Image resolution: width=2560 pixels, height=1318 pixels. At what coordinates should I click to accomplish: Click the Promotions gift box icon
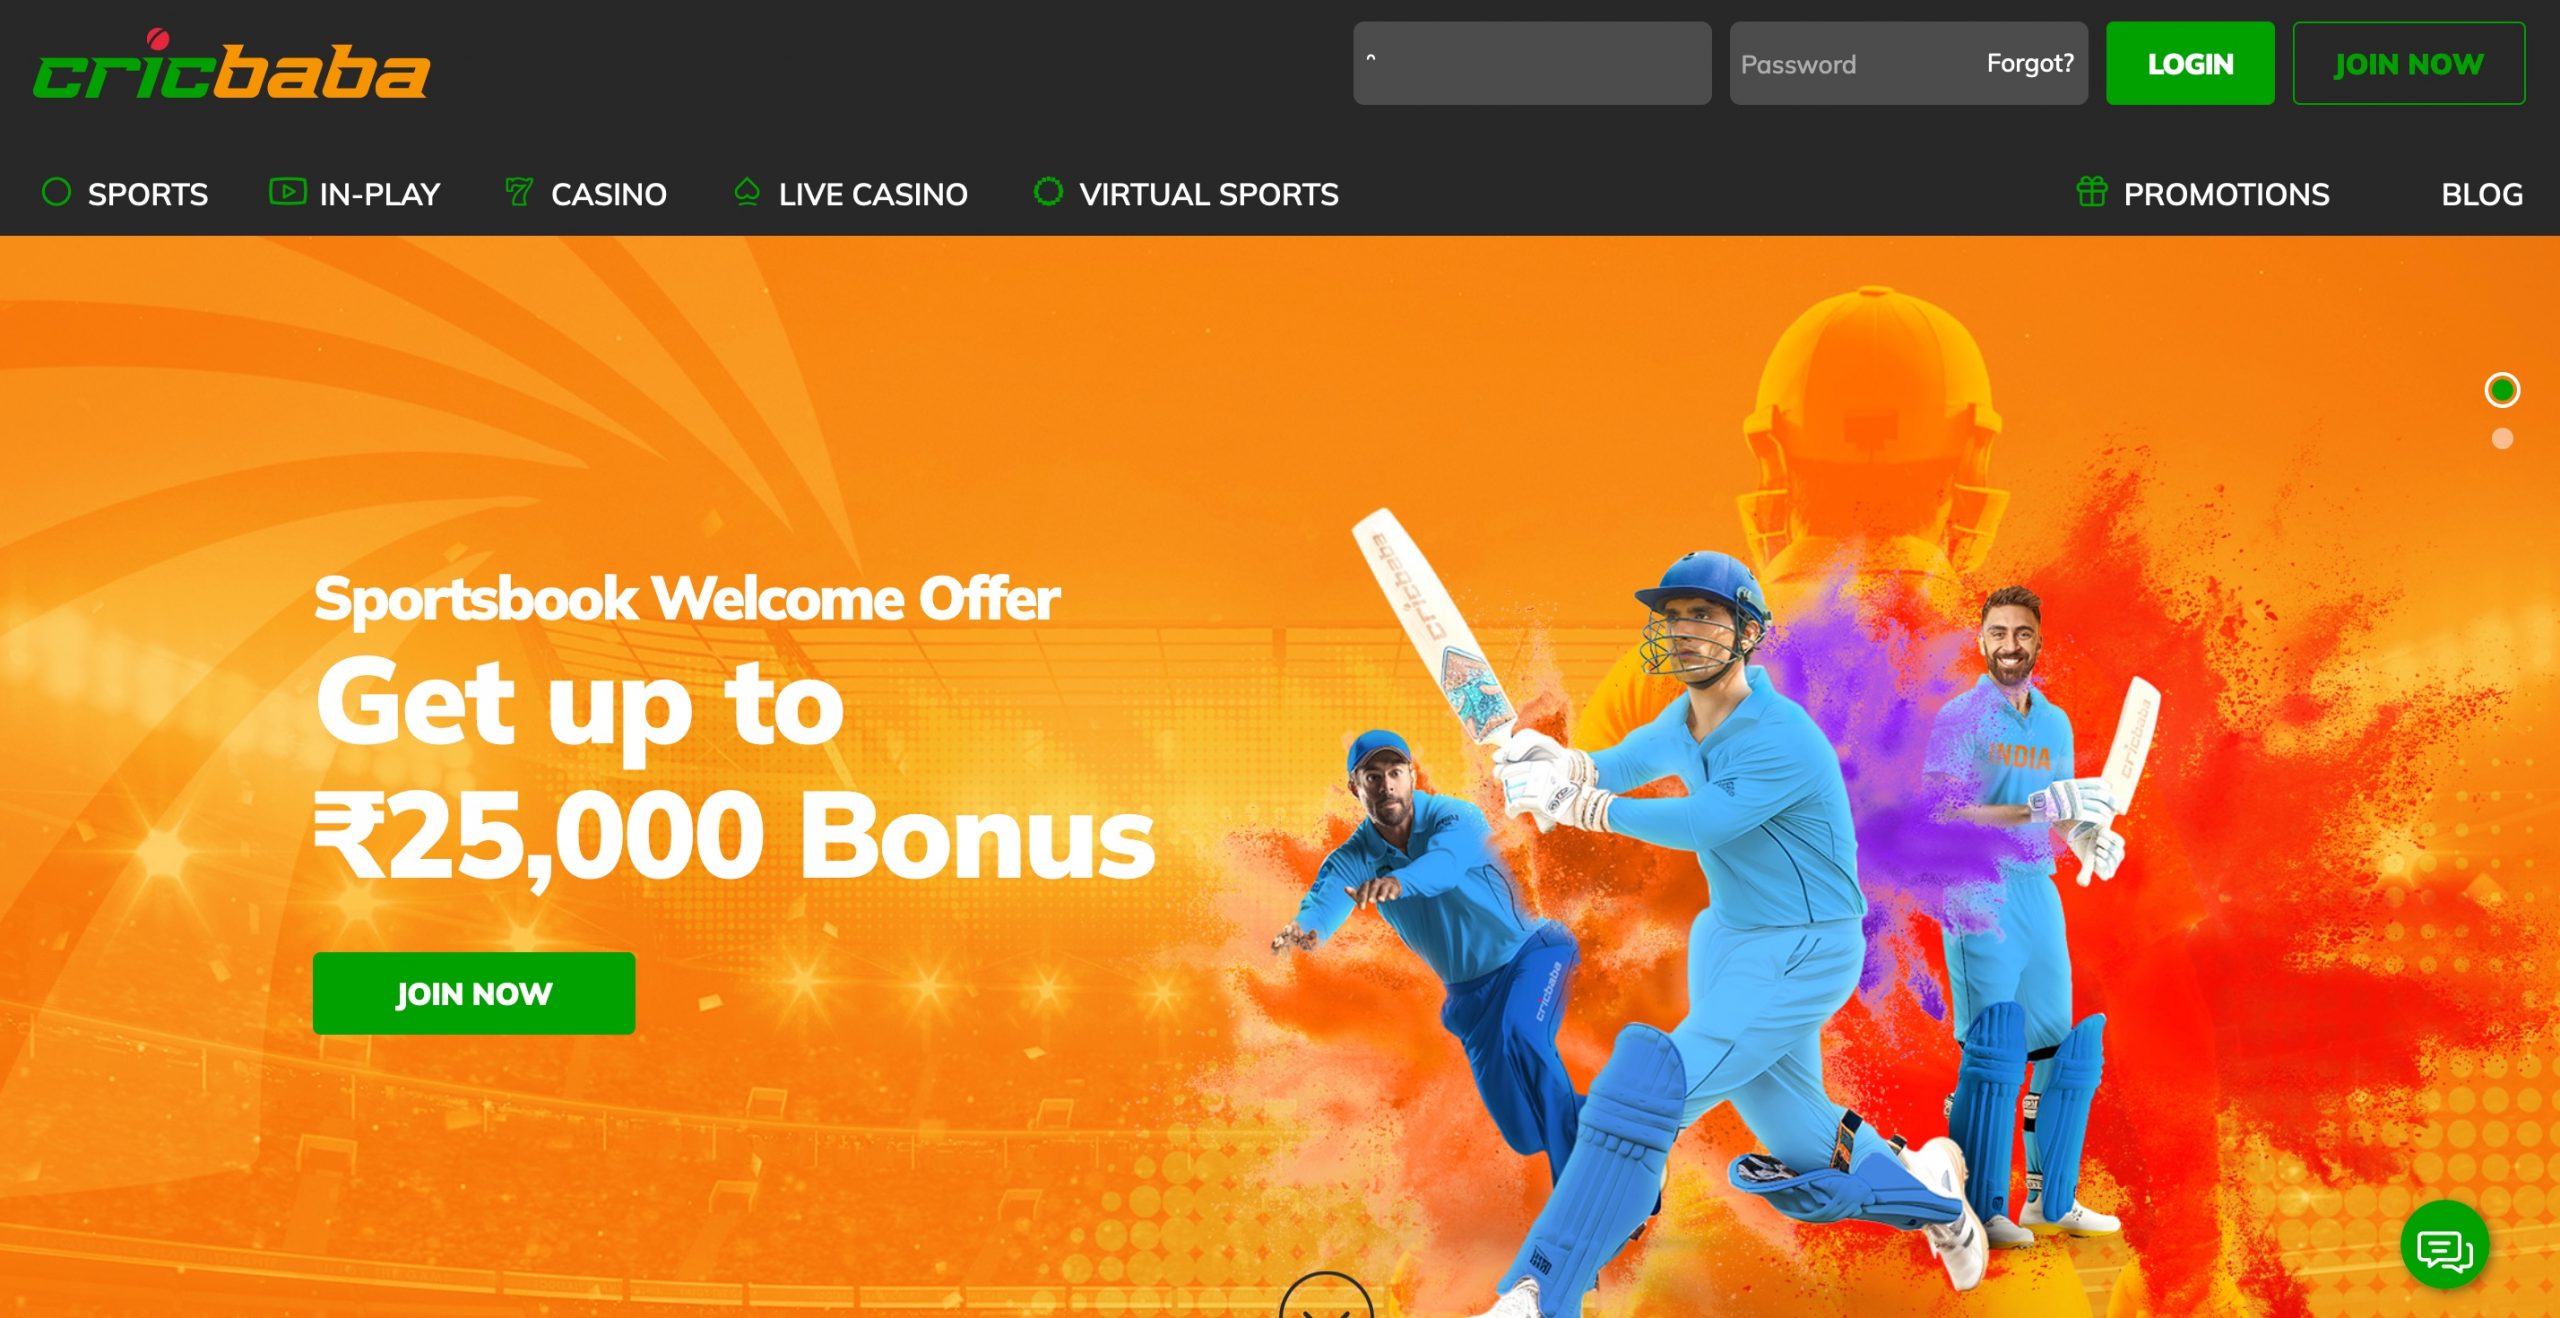point(2091,191)
